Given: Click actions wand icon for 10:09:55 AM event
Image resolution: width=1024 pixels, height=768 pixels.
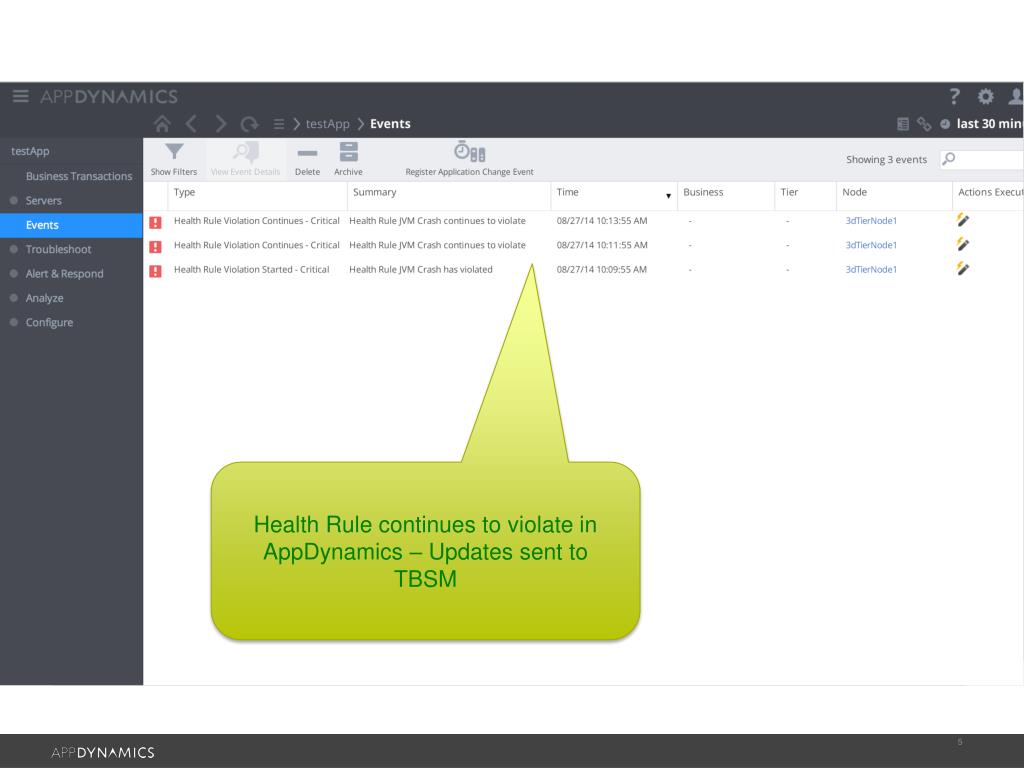Looking at the screenshot, I should pyautogui.click(x=963, y=268).
